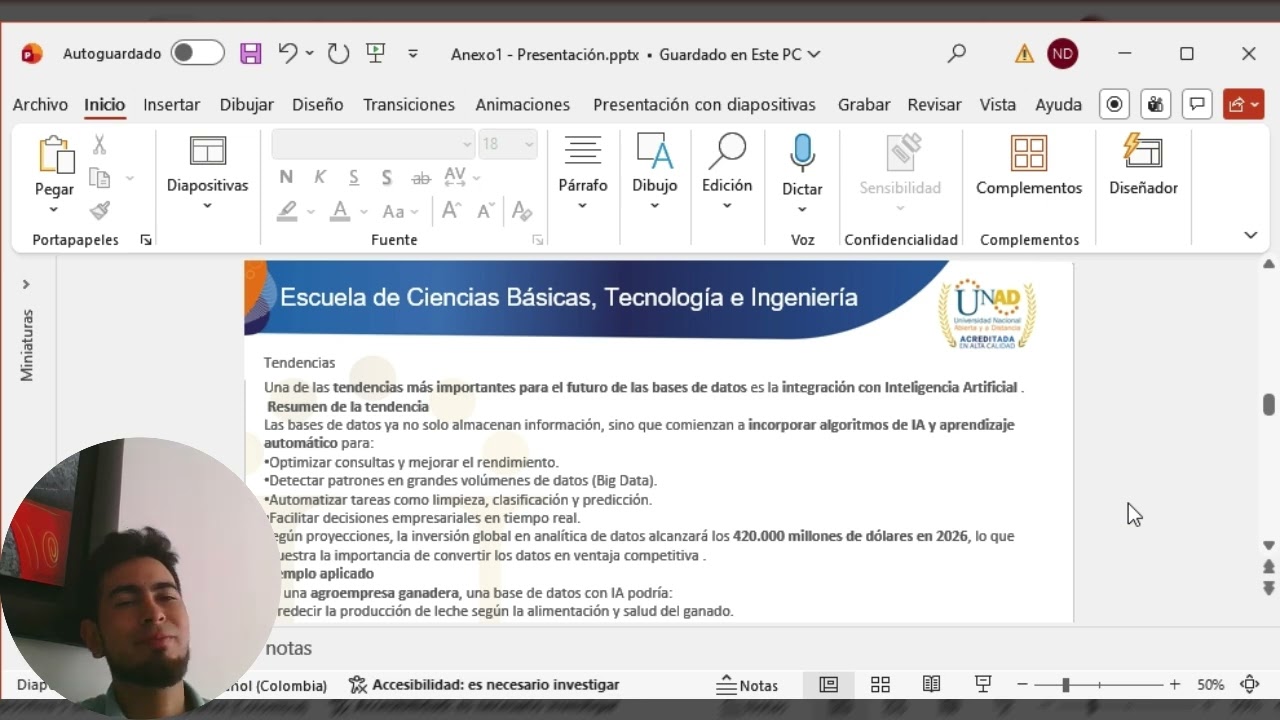
Task: Toggle text Shadow (S) formatting
Action: click(387, 177)
